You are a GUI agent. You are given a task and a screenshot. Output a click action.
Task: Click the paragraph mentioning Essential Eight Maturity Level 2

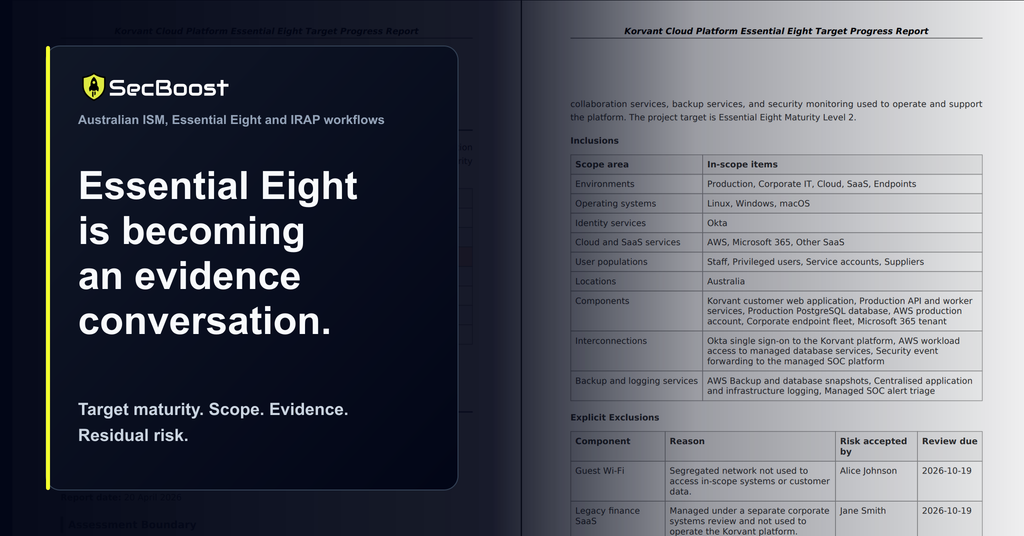776,110
